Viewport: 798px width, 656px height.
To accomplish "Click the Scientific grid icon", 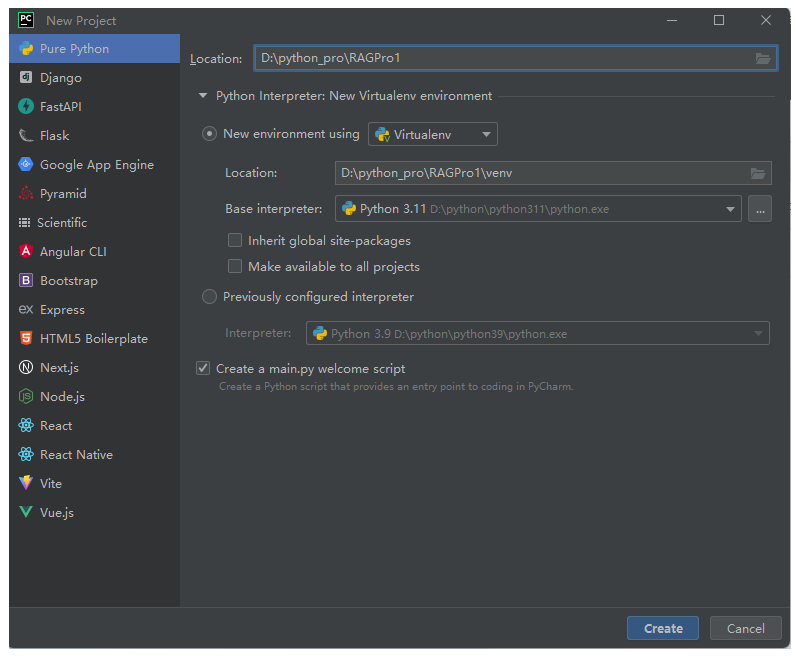I will [24, 222].
